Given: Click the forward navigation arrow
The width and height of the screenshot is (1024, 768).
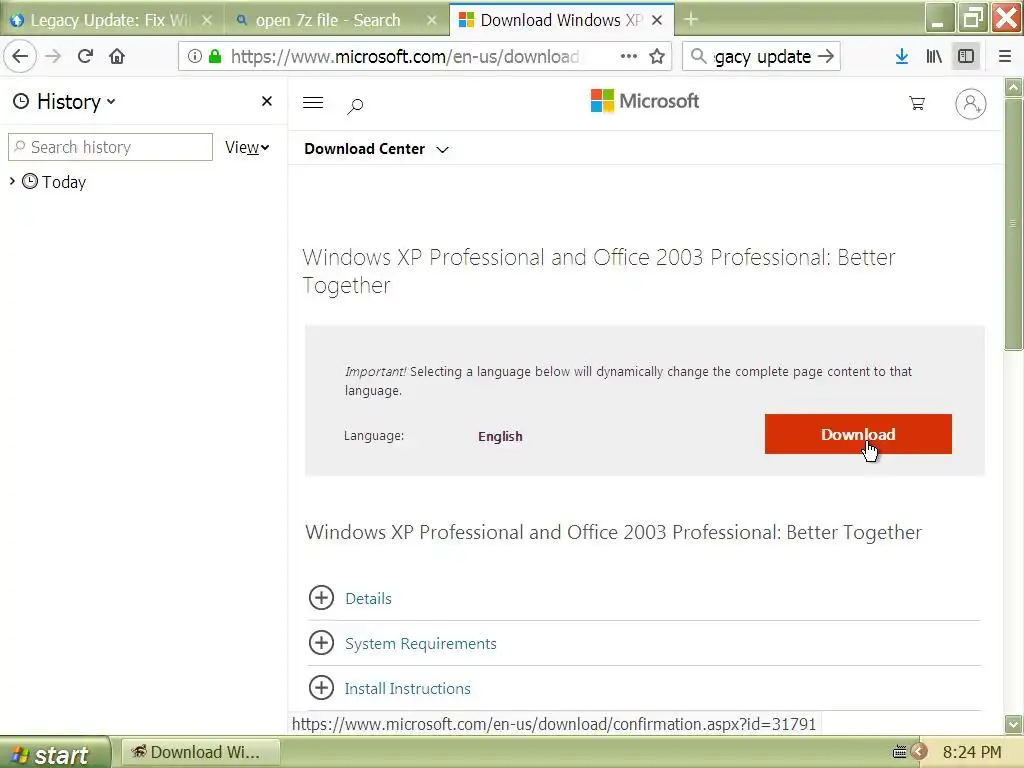Looking at the screenshot, I should 53,56.
